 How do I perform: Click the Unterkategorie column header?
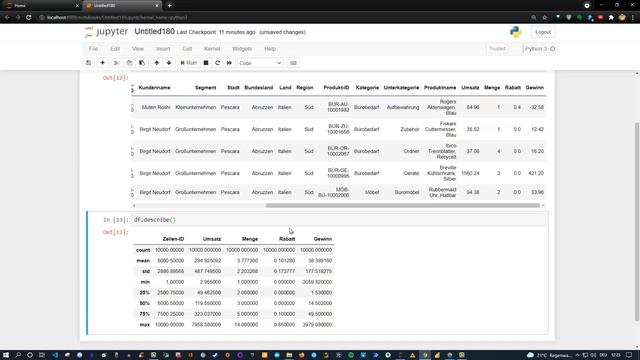tap(401, 88)
